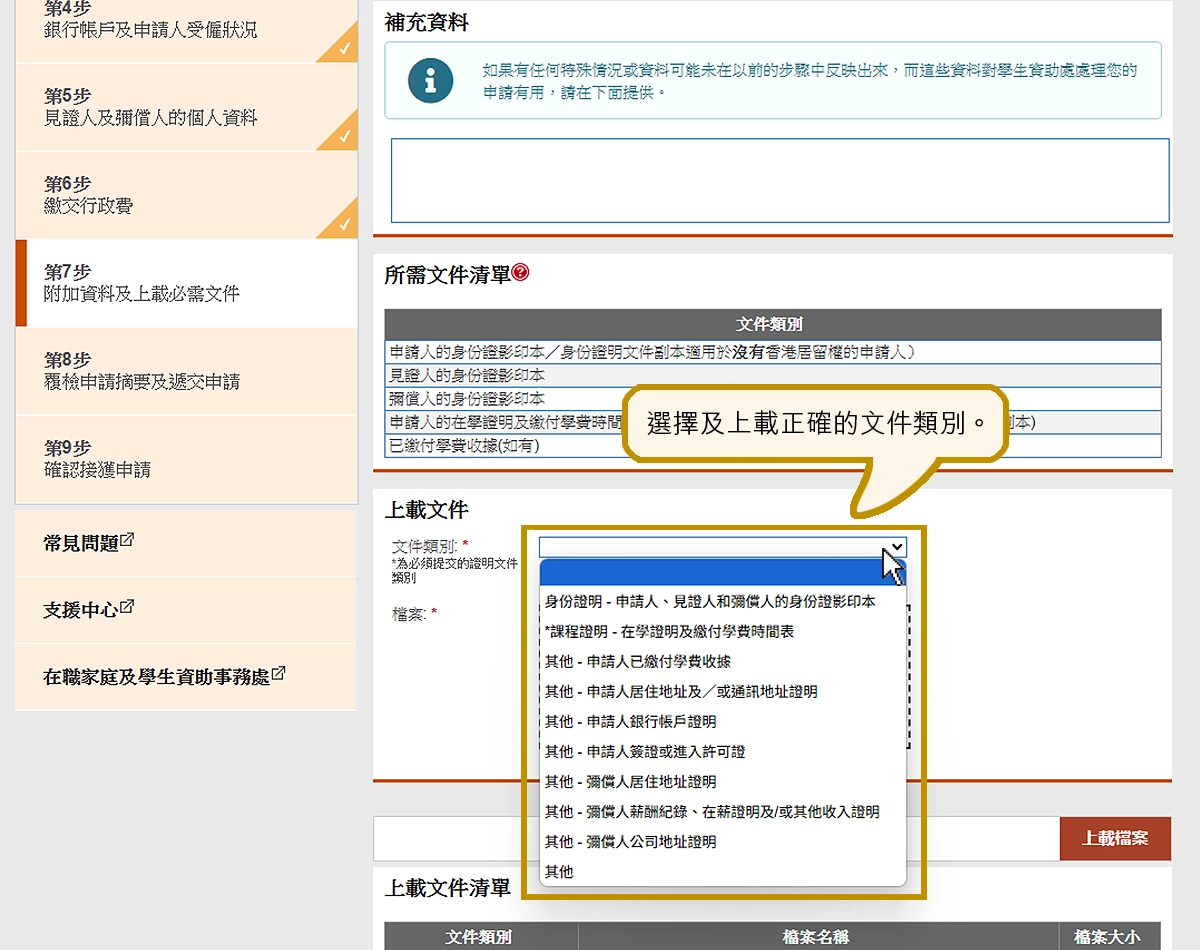The image size is (1200, 950).
Task: Choose *課程證明 - 在學證明及繳付學費時間表 option
Action: [669, 631]
